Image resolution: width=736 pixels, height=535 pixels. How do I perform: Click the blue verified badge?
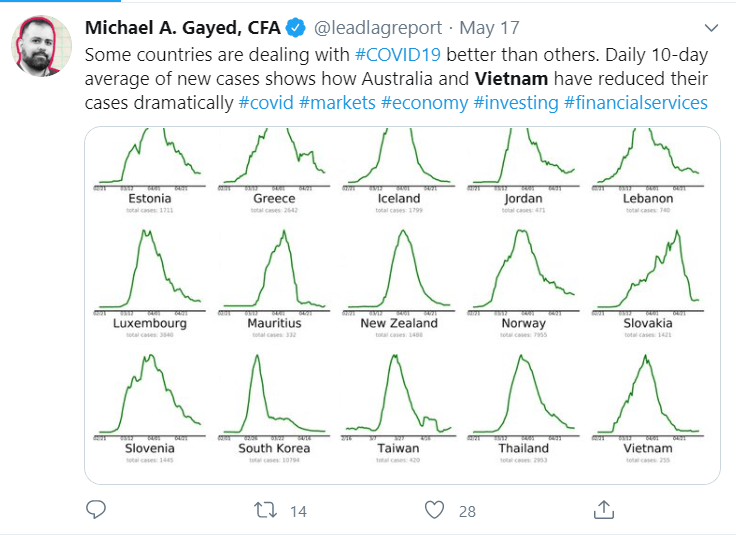tap(296, 28)
